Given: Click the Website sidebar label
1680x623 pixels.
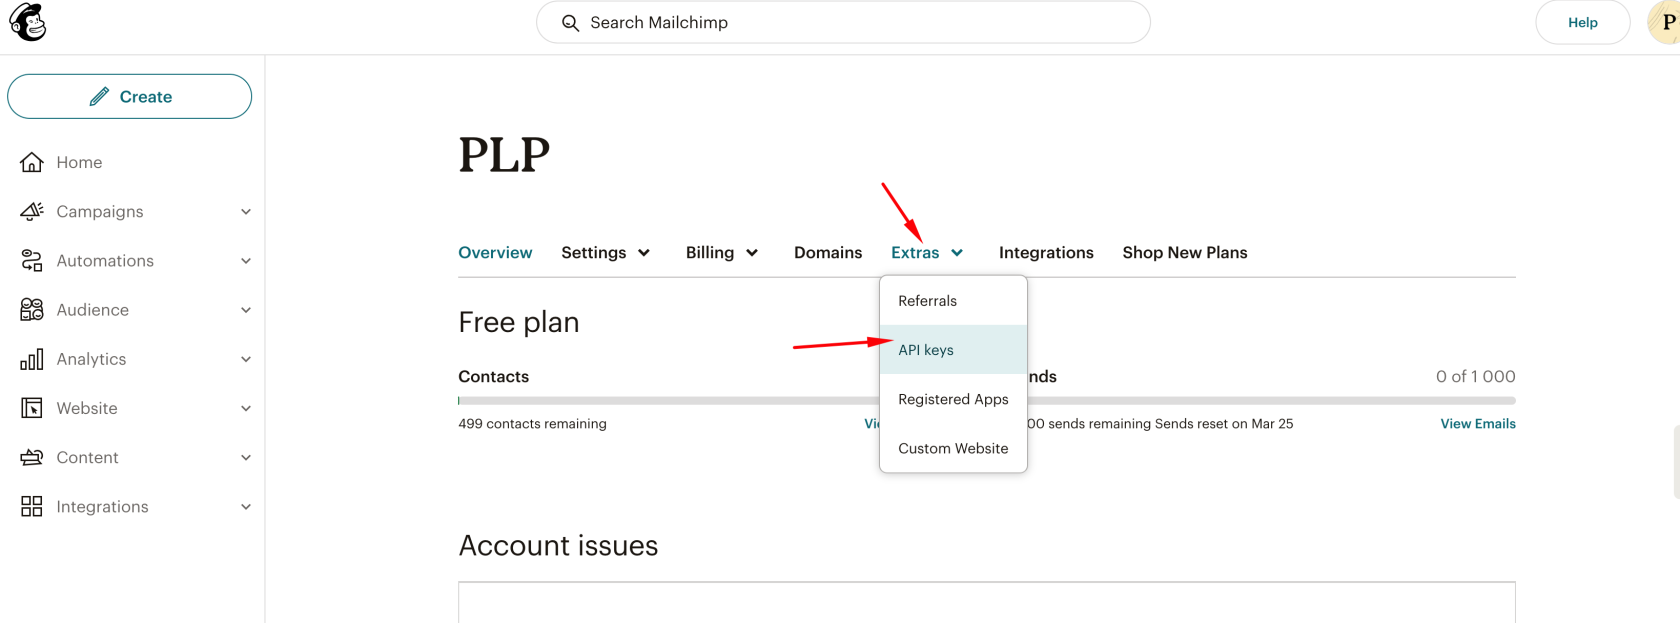Looking at the screenshot, I should point(87,408).
